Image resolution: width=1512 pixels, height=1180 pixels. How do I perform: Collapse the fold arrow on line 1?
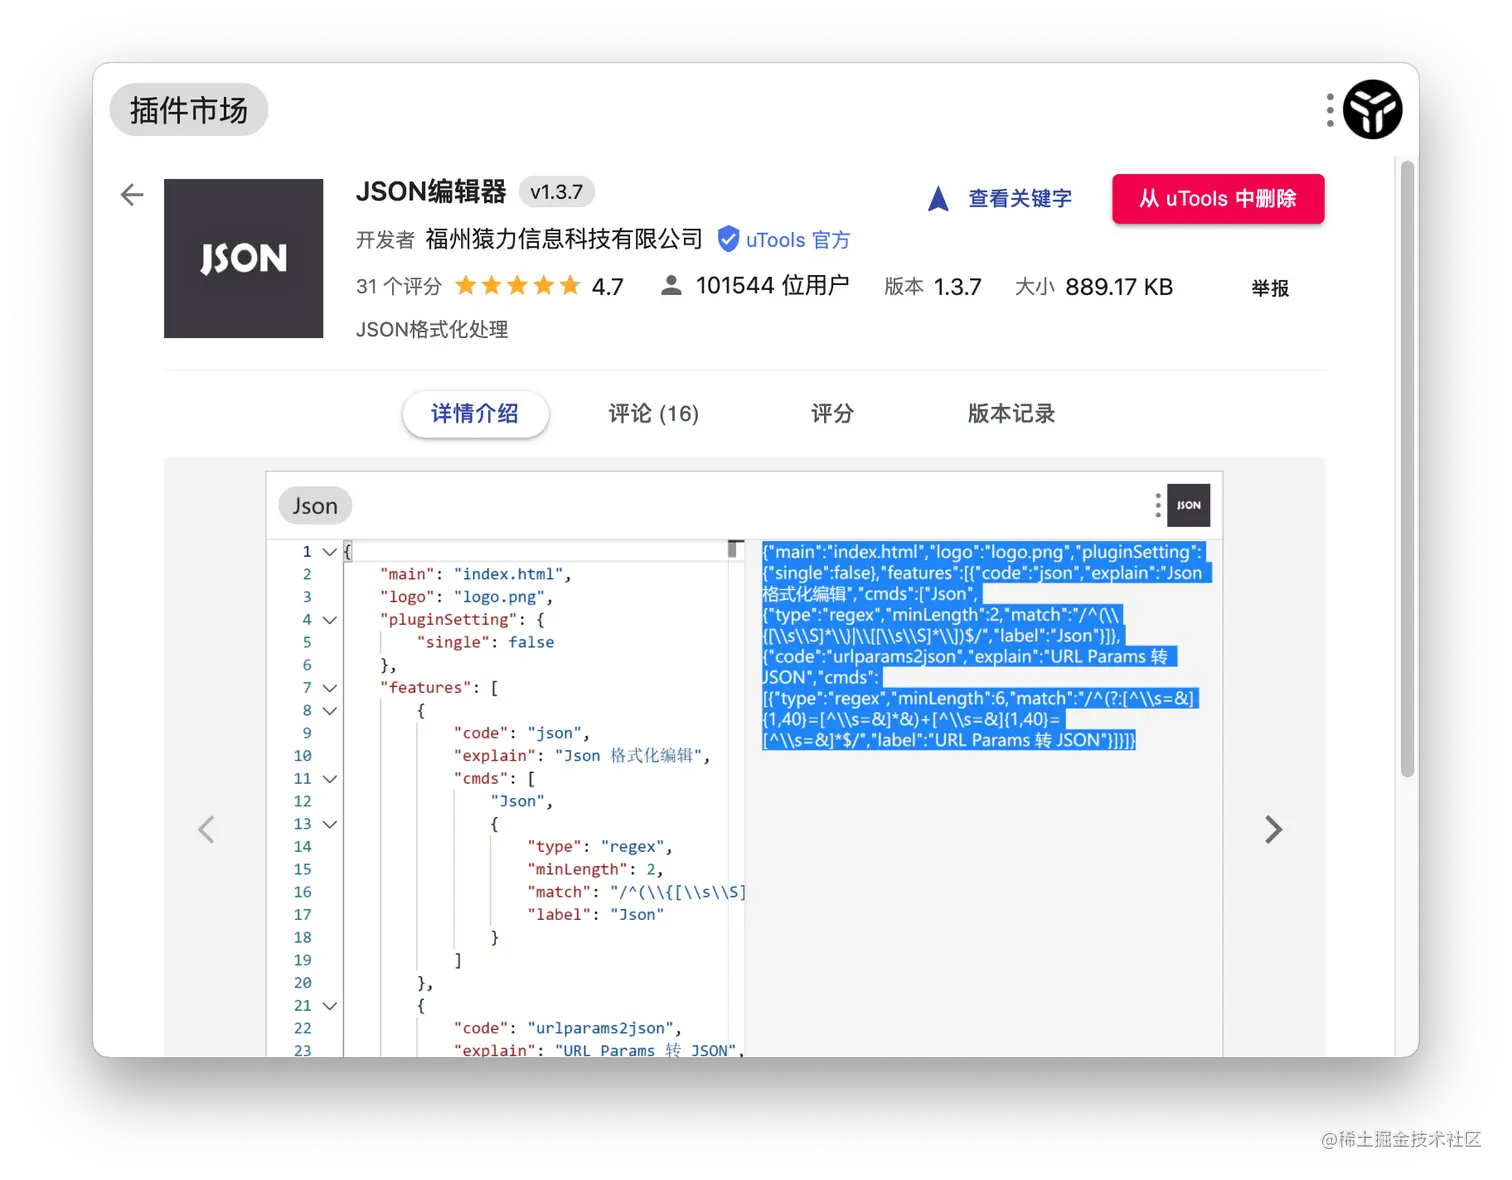pyautogui.click(x=329, y=552)
